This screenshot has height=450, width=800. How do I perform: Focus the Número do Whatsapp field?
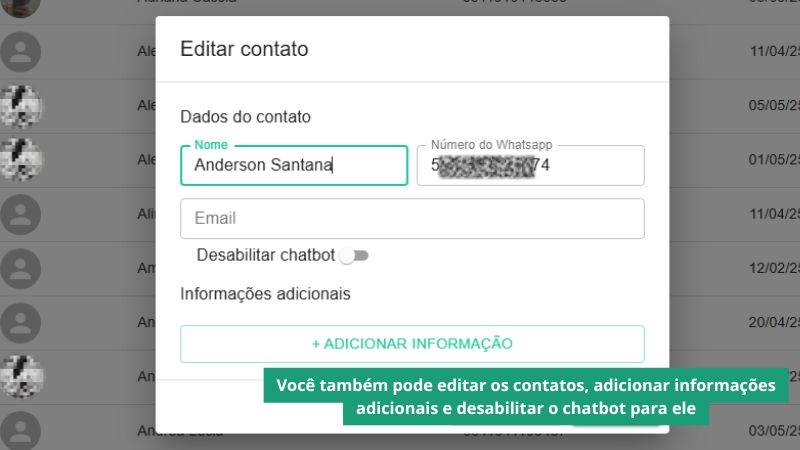[x=531, y=165]
